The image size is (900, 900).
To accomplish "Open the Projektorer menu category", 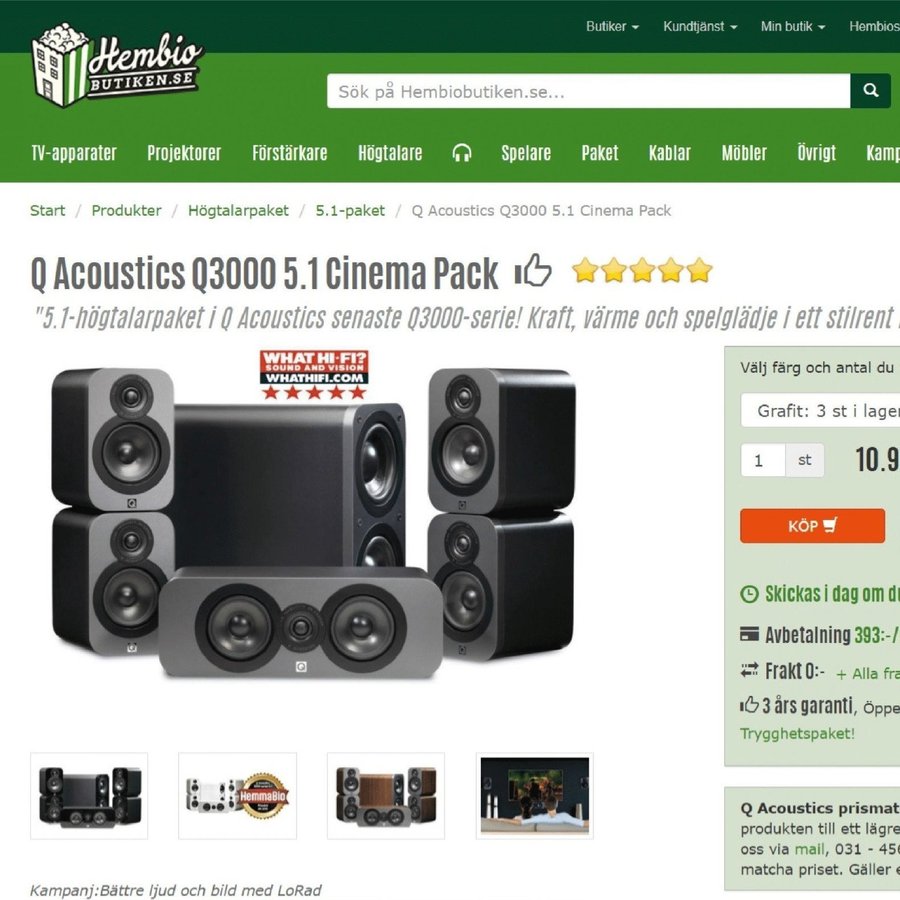I will click(x=184, y=153).
